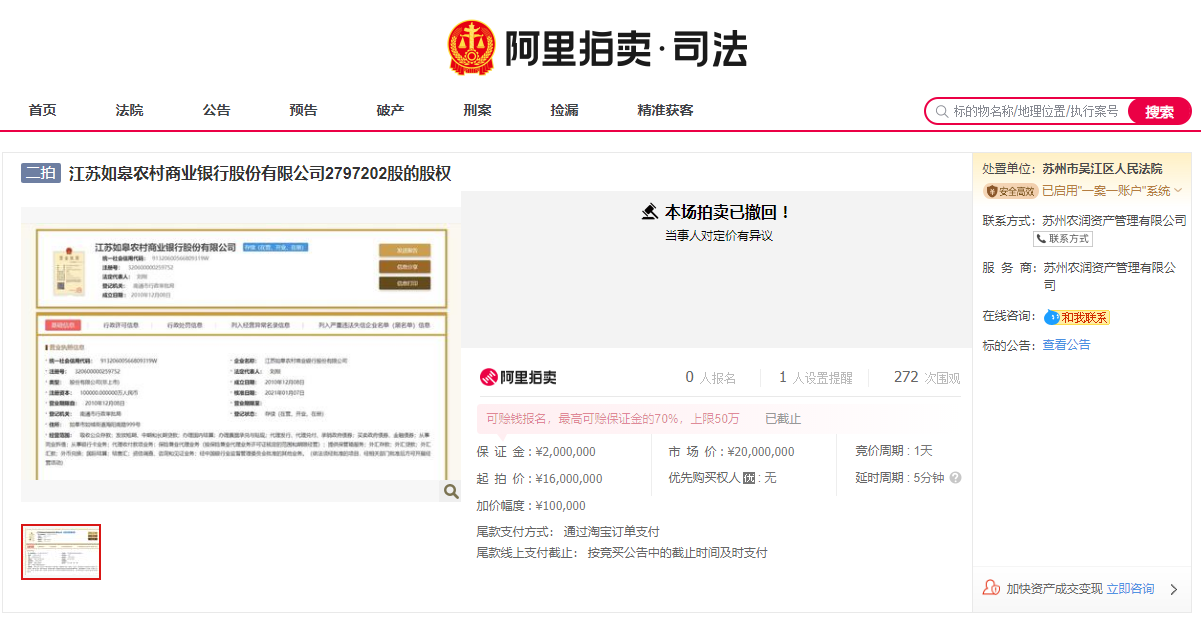This screenshot has width=1201, height=620.
Task: Zoom the property image with magnifier icon
Action: pos(451,491)
